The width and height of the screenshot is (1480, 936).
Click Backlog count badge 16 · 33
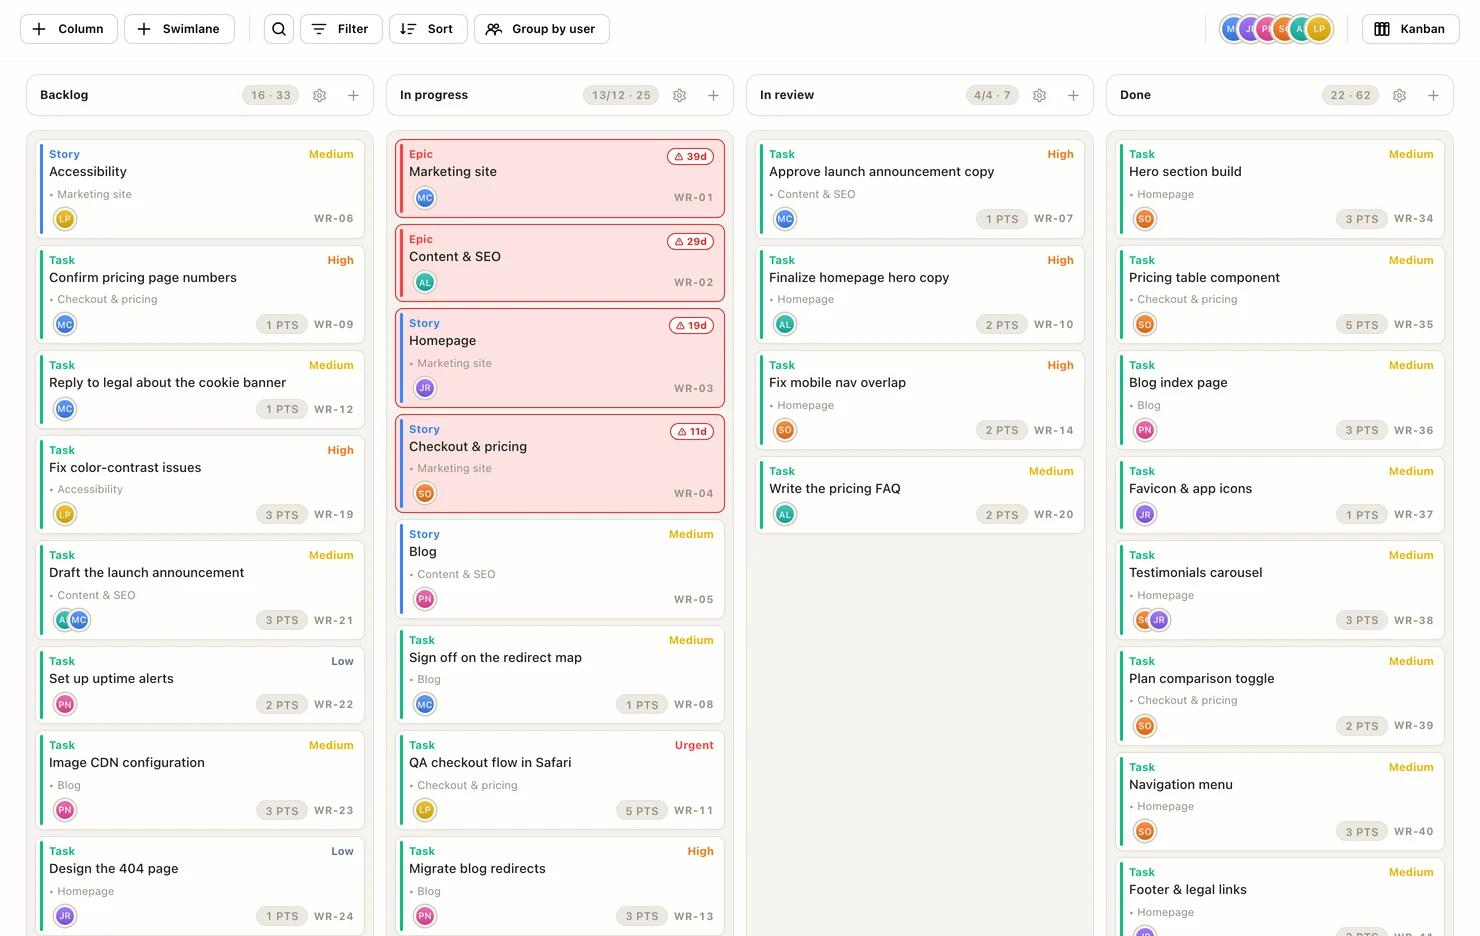pos(271,95)
